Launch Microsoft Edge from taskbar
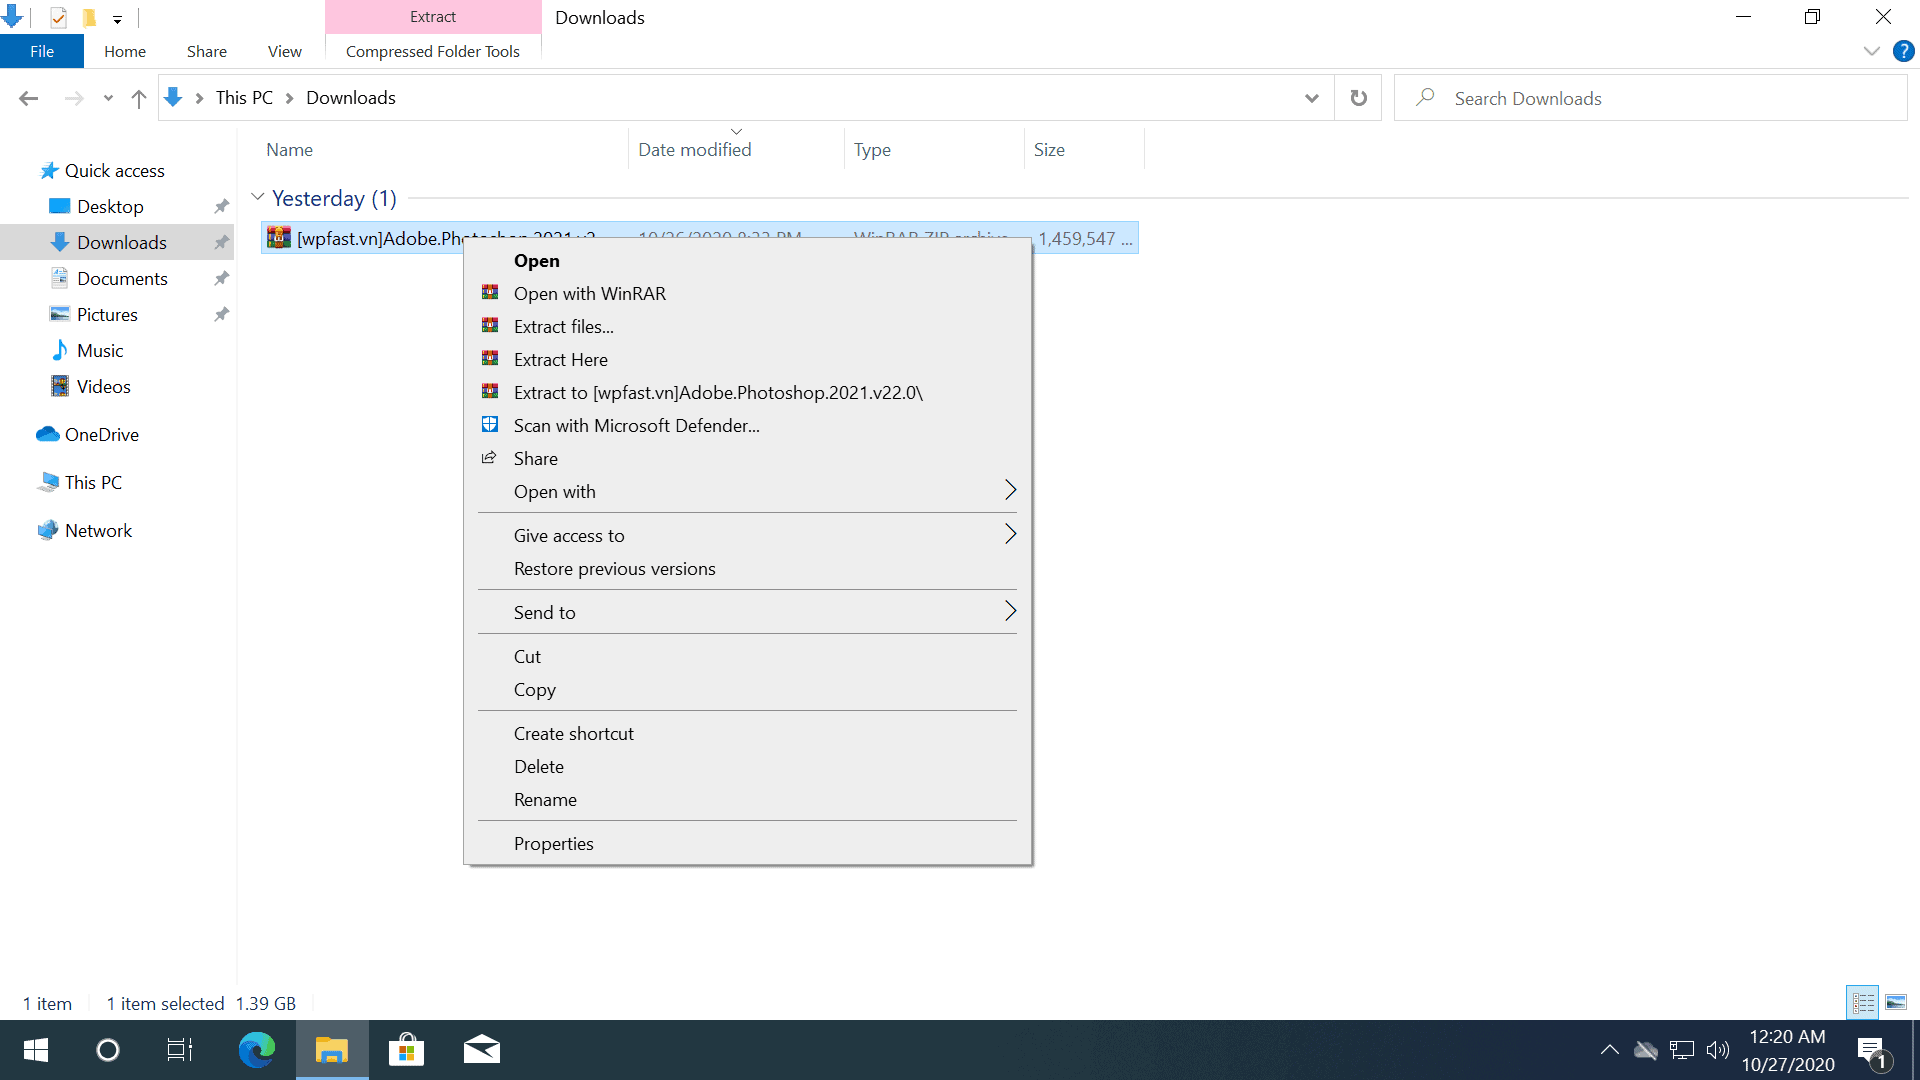Viewport: 1920px width, 1080px height. (x=257, y=1050)
